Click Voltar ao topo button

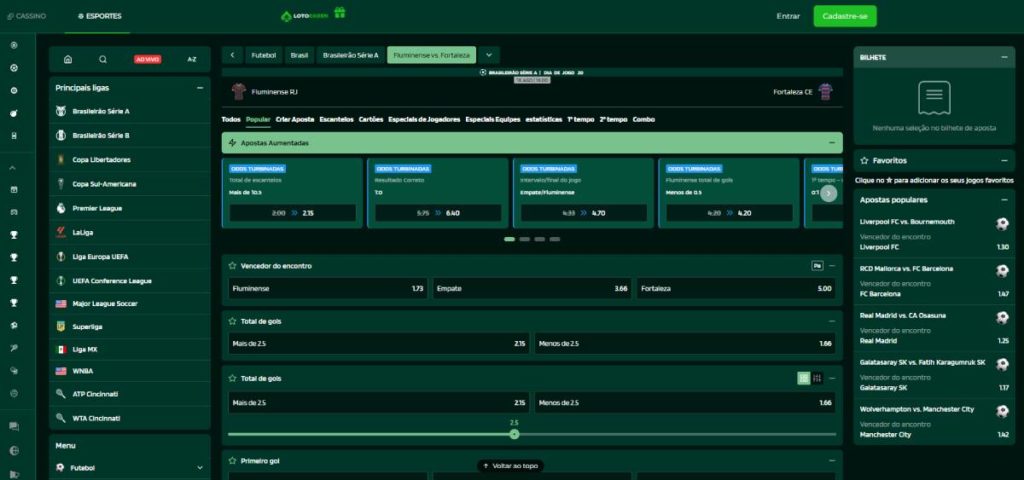(510, 466)
